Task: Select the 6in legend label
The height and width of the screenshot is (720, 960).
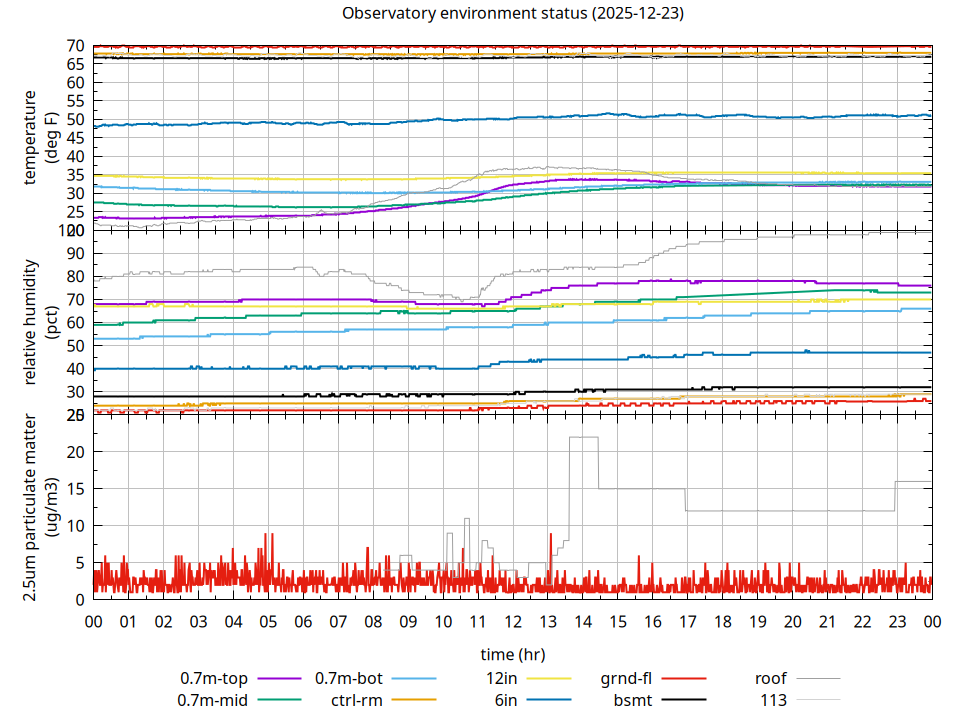Action: 506,700
